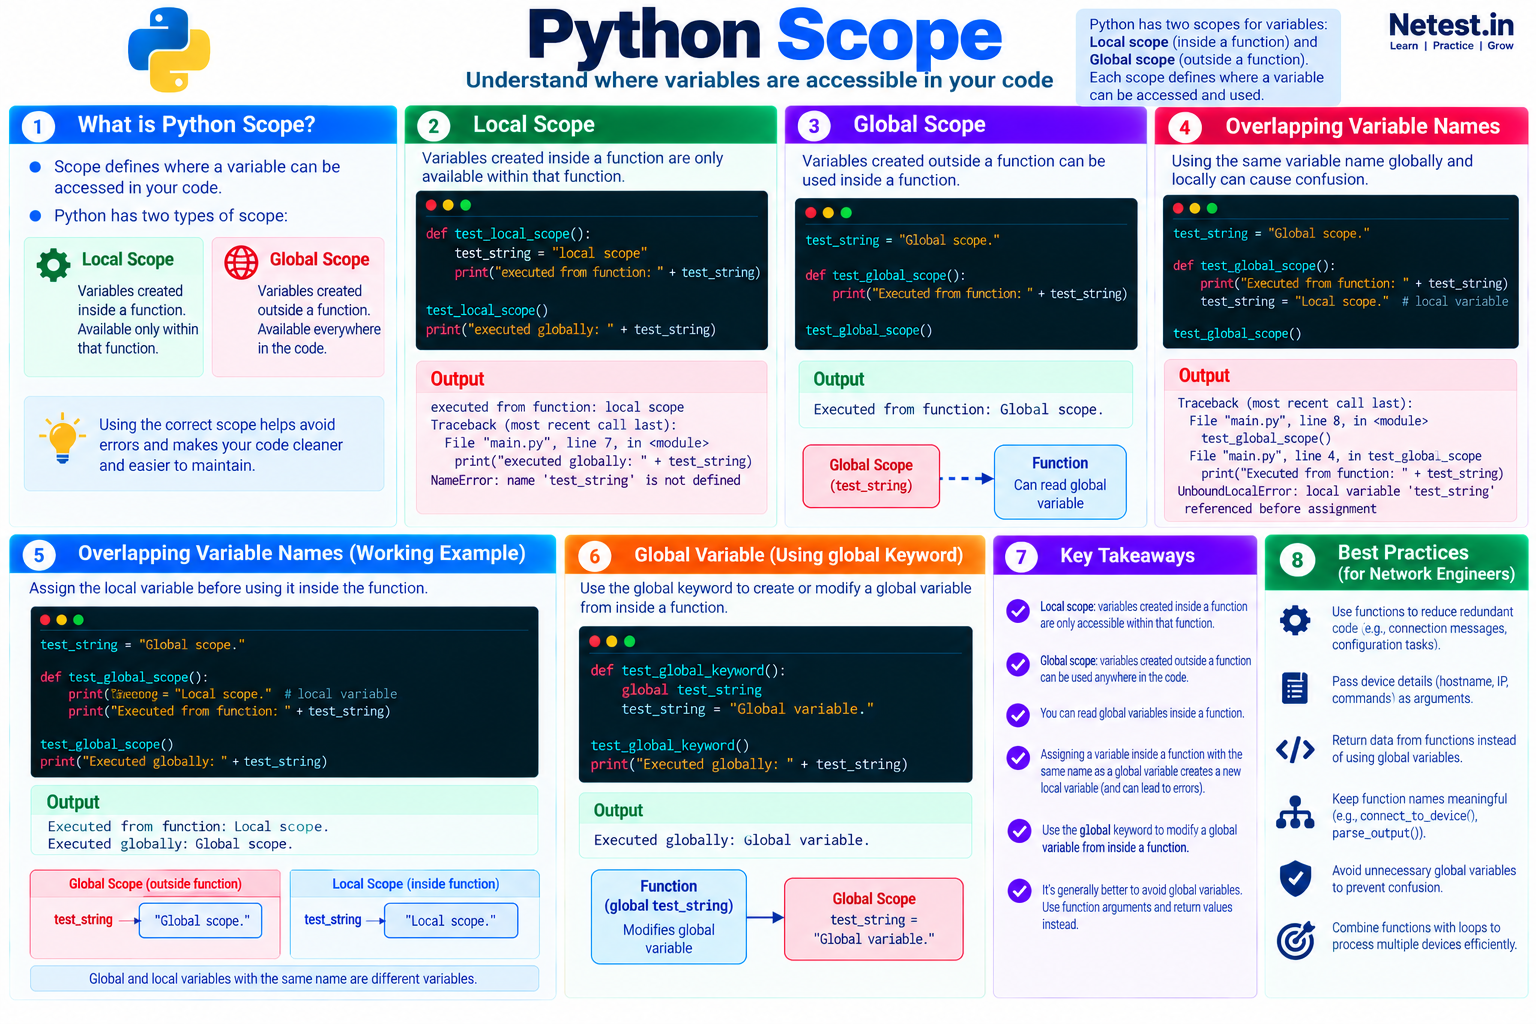Click the note 'Global and local variables with the same name are different variables.'
The image size is (1536, 1024).
[x=283, y=979]
